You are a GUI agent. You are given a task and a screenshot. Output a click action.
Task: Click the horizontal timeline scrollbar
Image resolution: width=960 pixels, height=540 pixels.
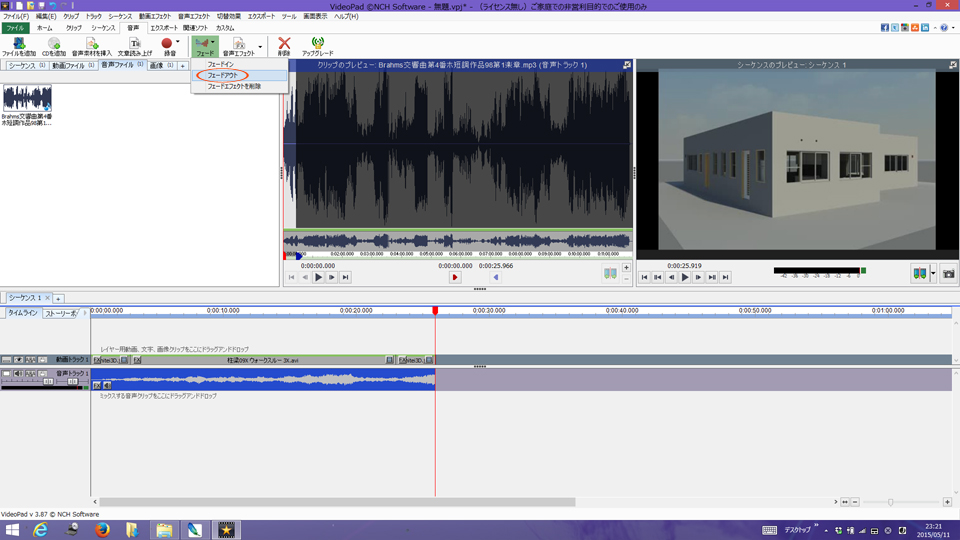pos(337,502)
